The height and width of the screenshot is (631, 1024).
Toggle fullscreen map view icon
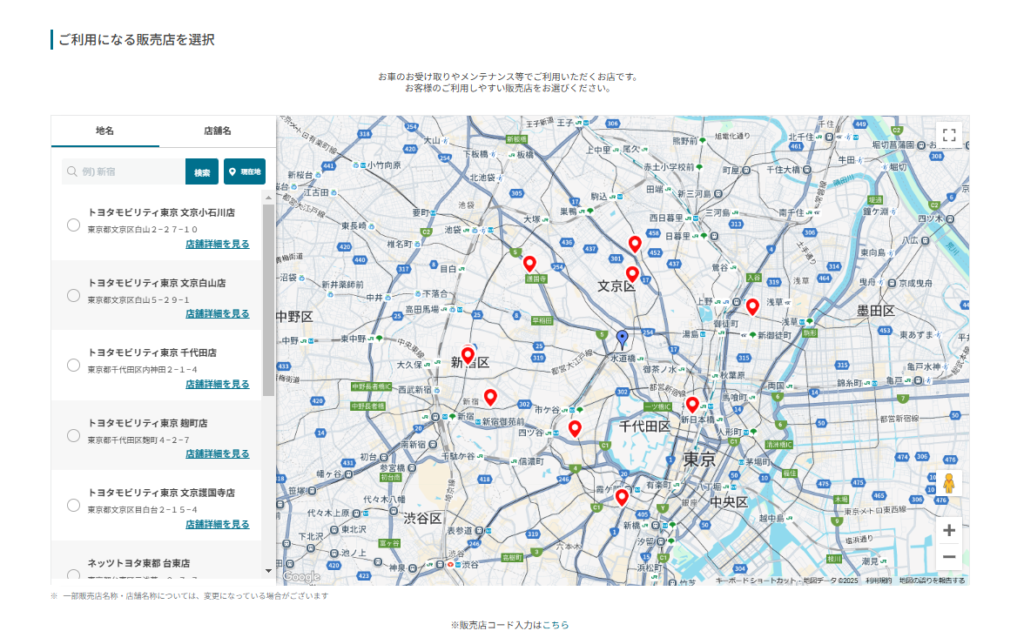(x=949, y=135)
